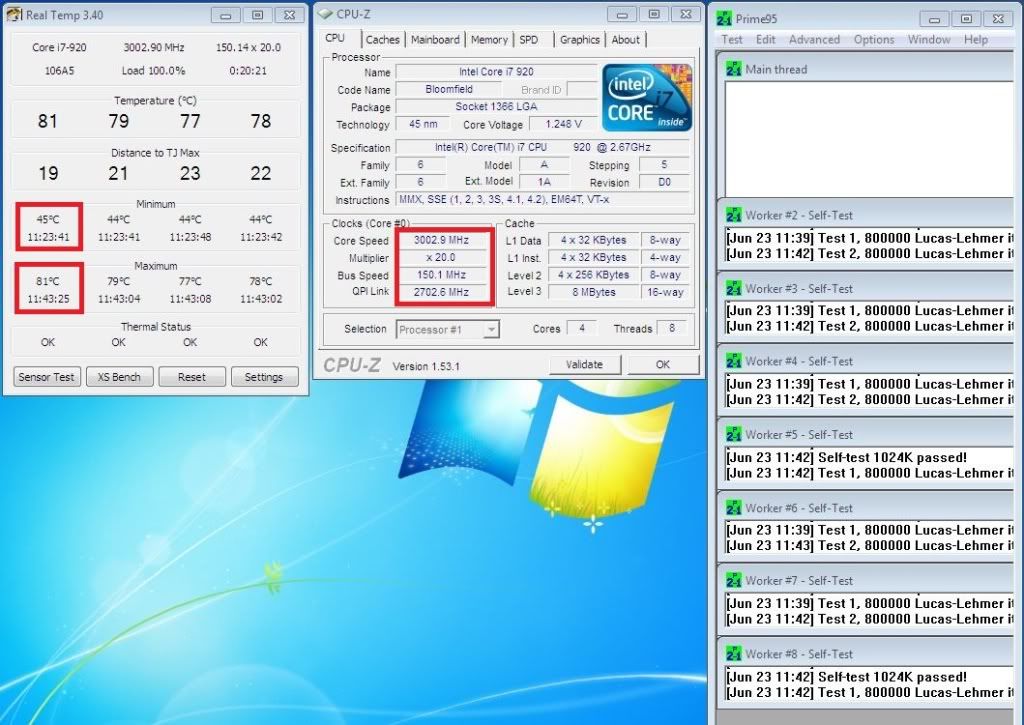This screenshot has height=725, width=1024.
Task: Click the Validate button in CPU-Z
Action: [x=584, y=364]
